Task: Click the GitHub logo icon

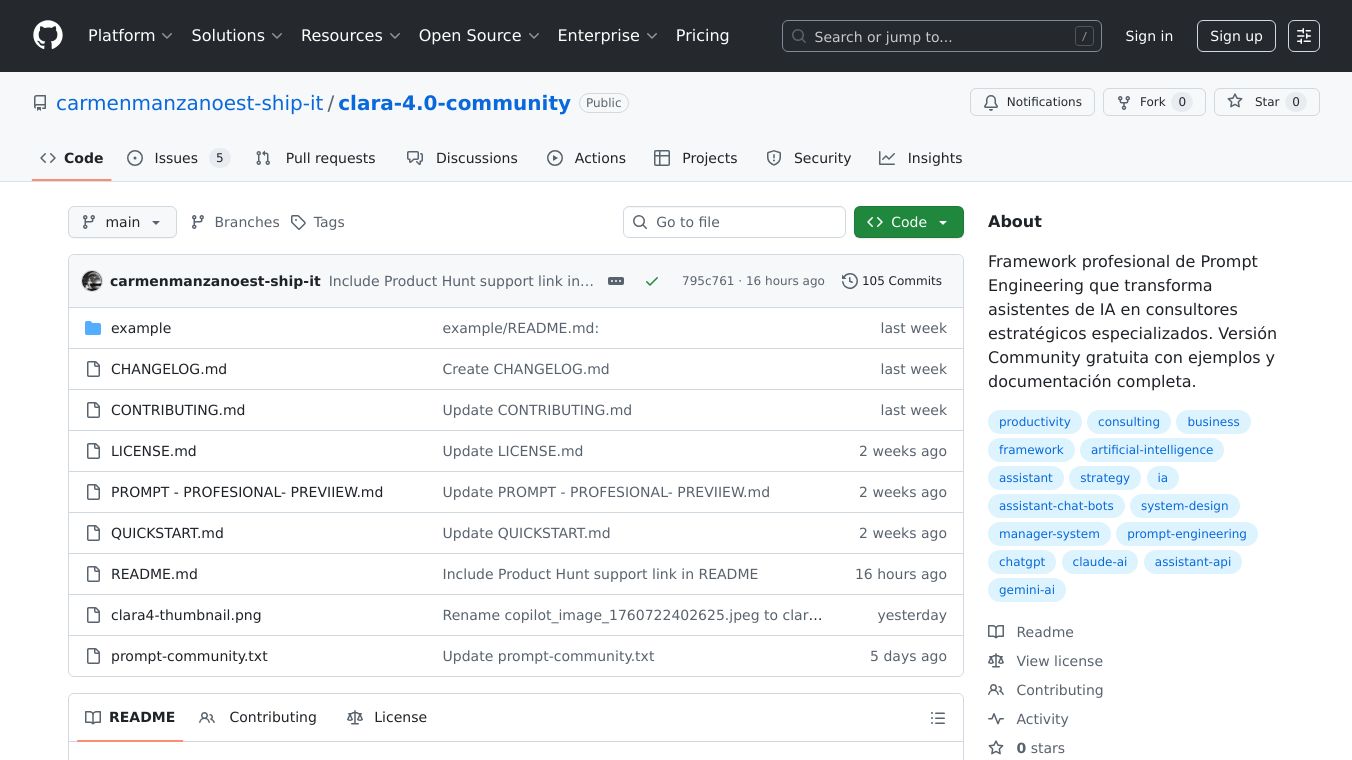Action: [x=48, y=36]
